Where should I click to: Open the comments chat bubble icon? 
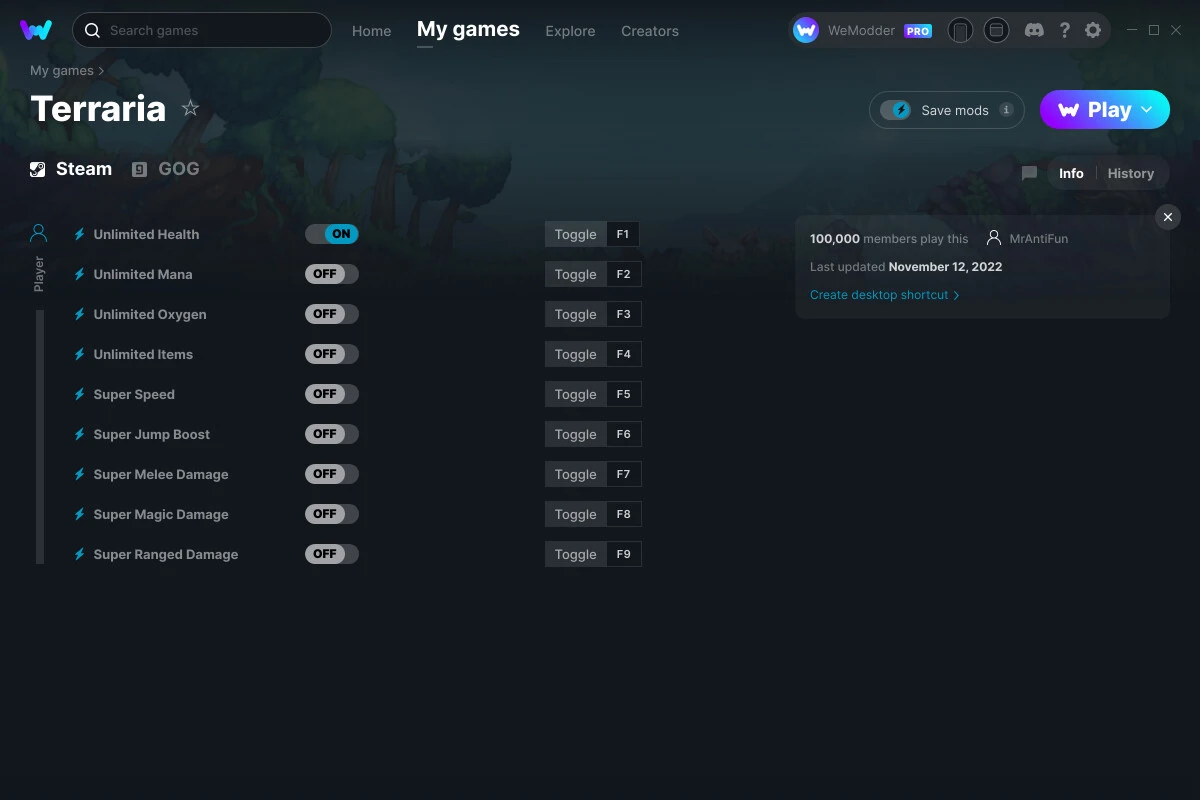pyautogui.click(x=1029, y=173)
